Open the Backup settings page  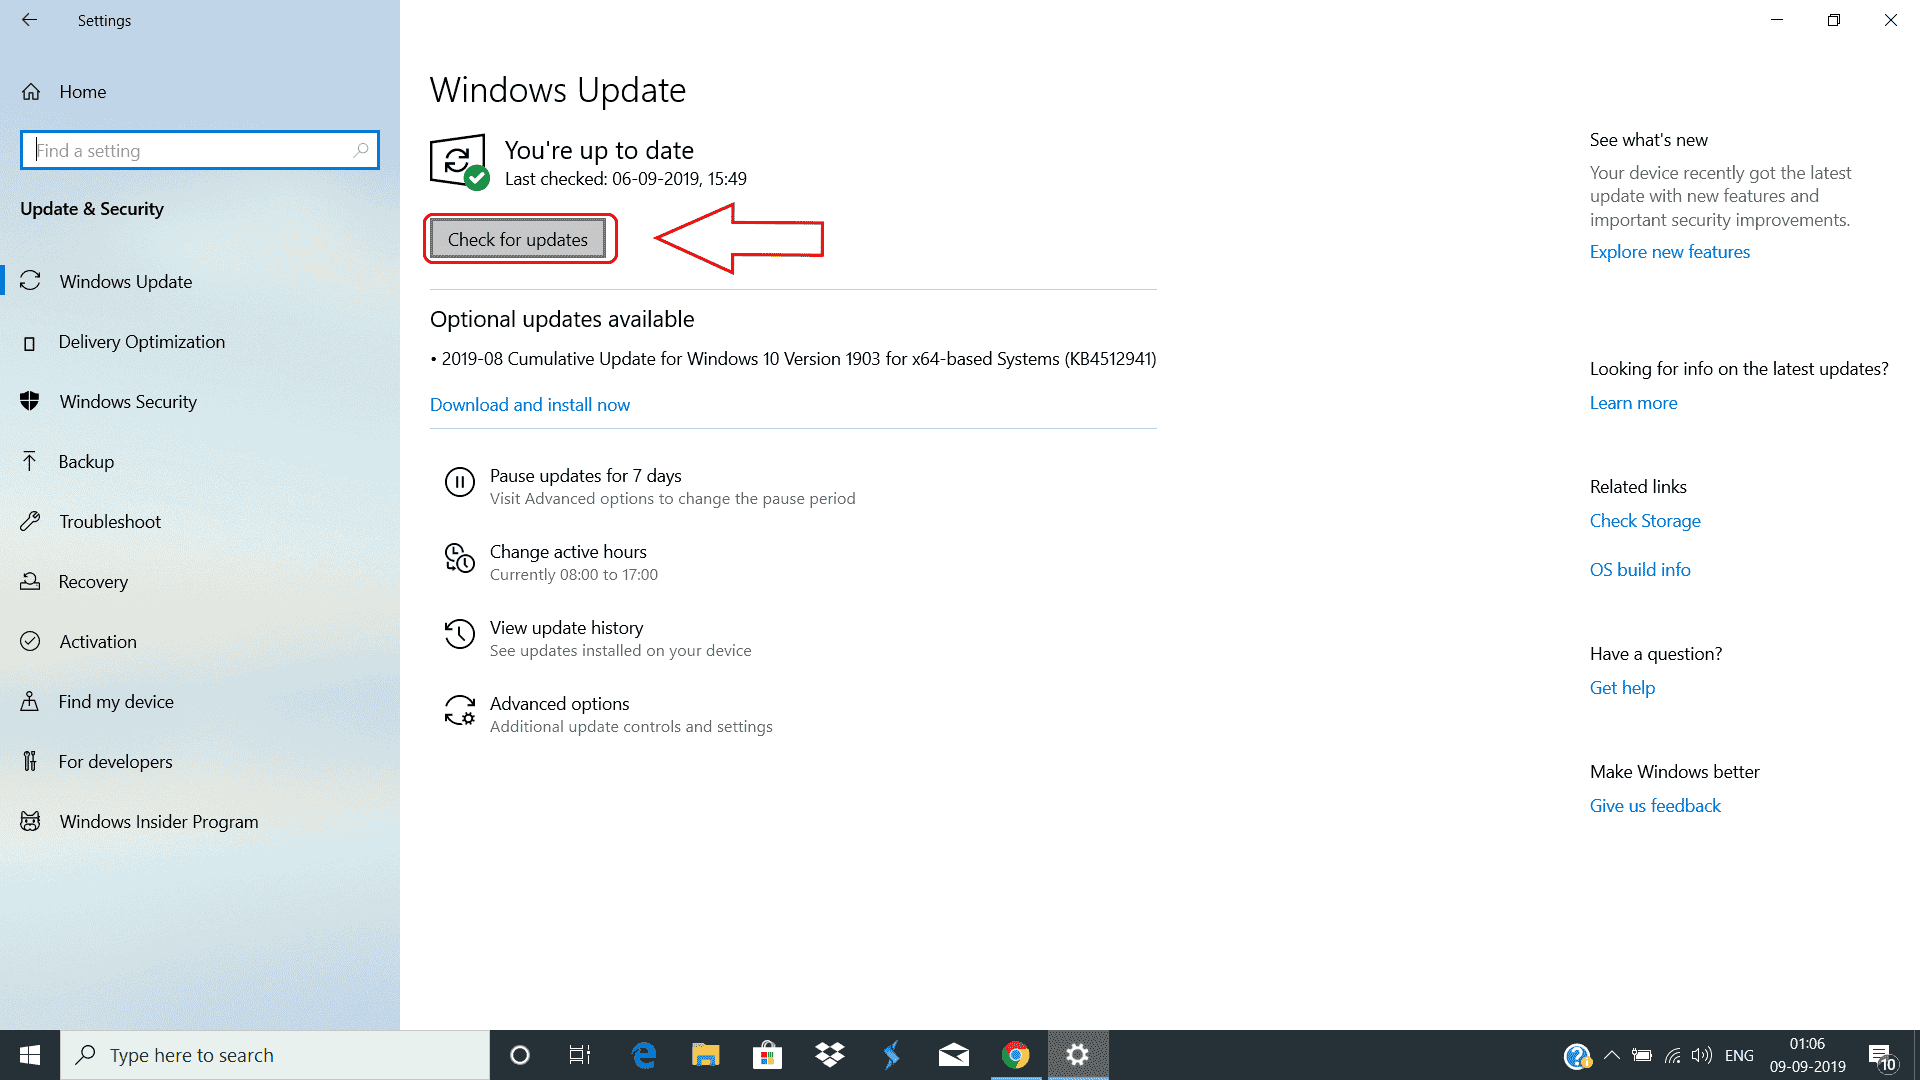point(86,462)
